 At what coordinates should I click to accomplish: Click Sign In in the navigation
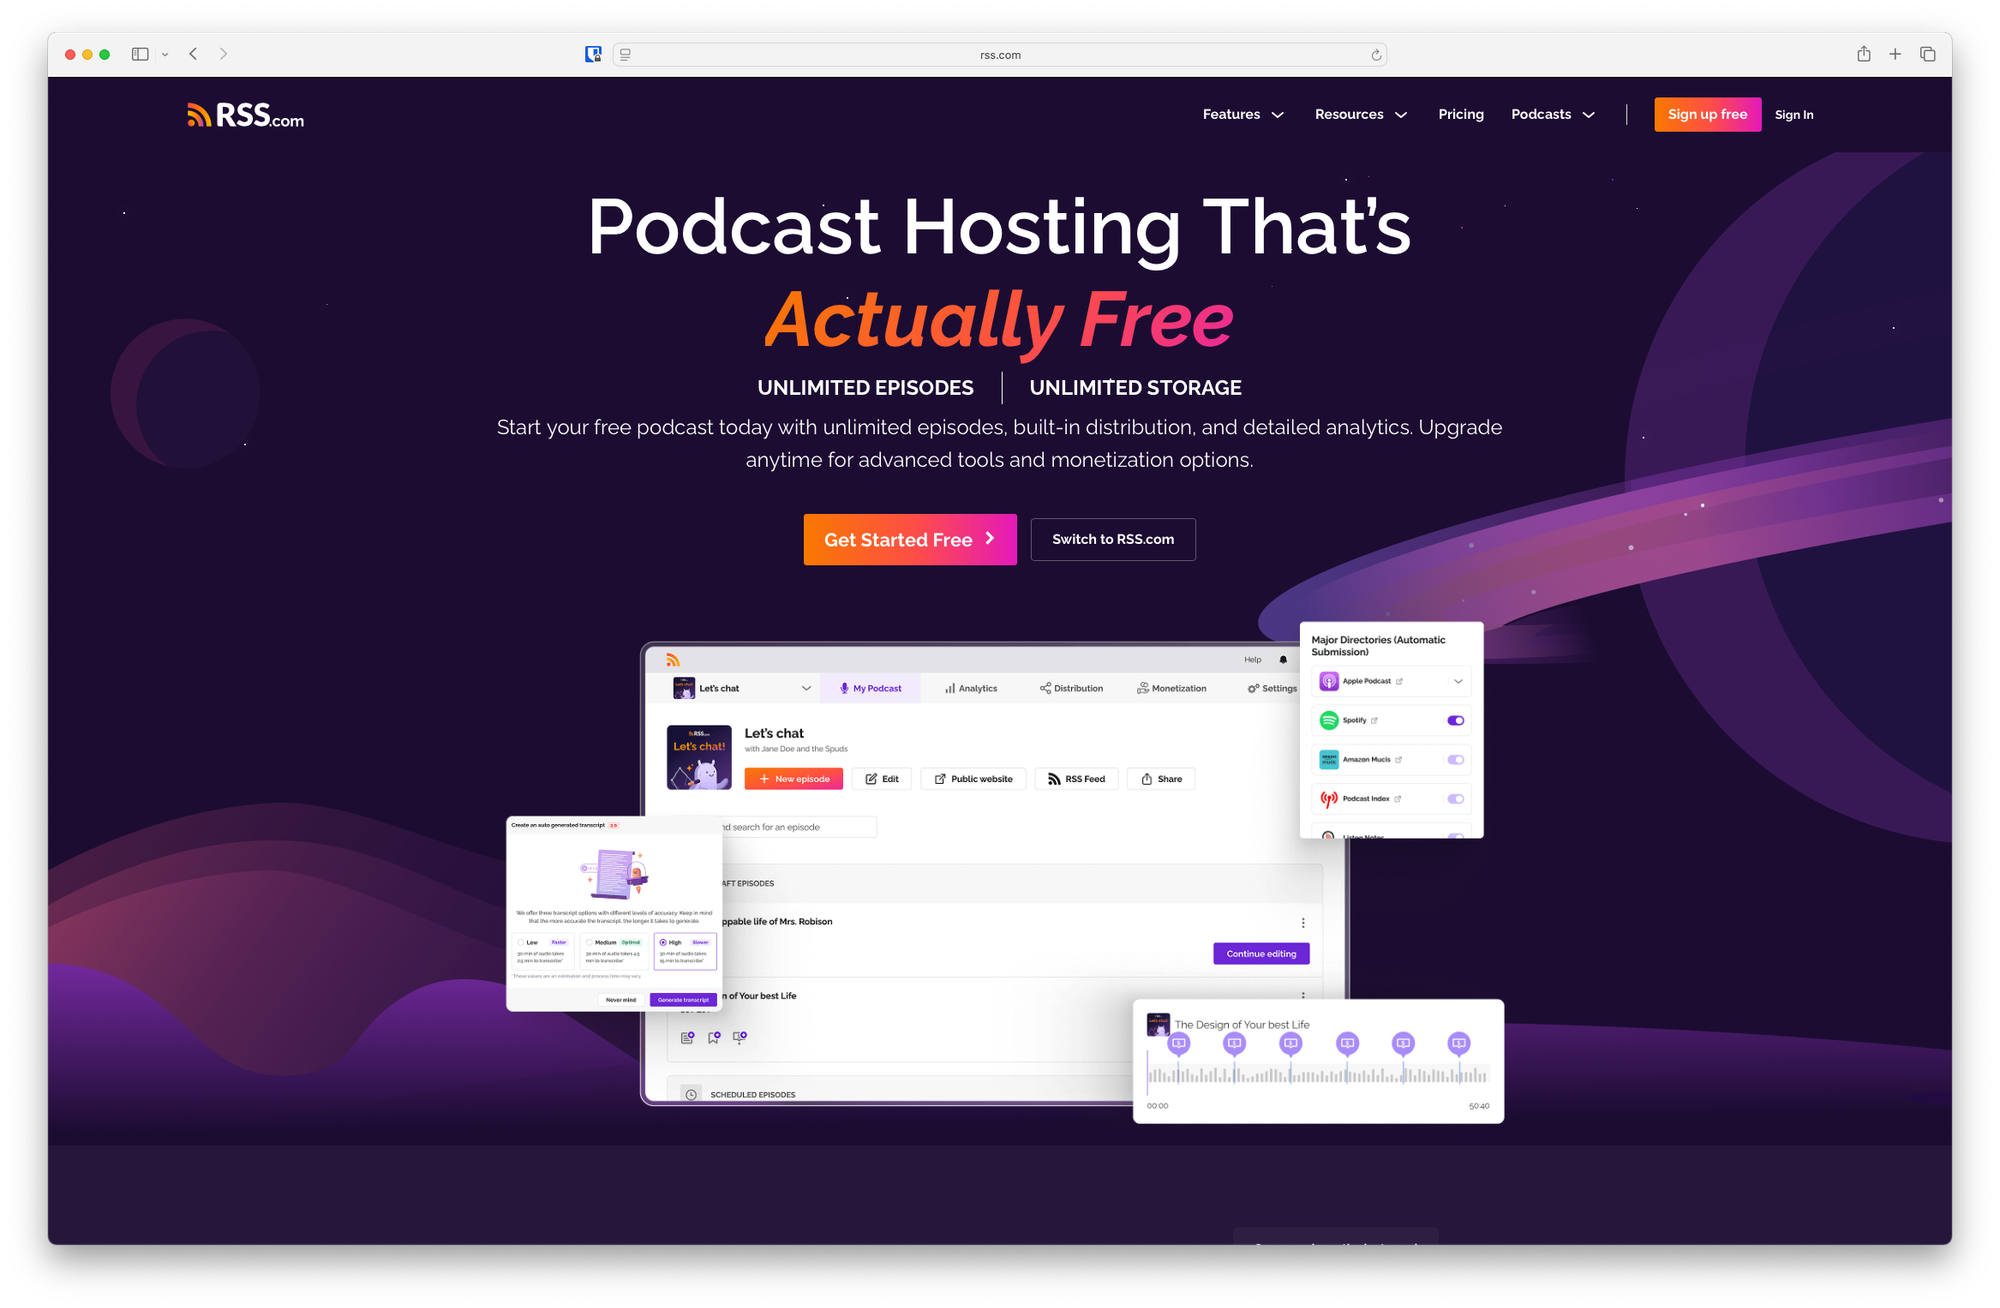(1793, 115)
